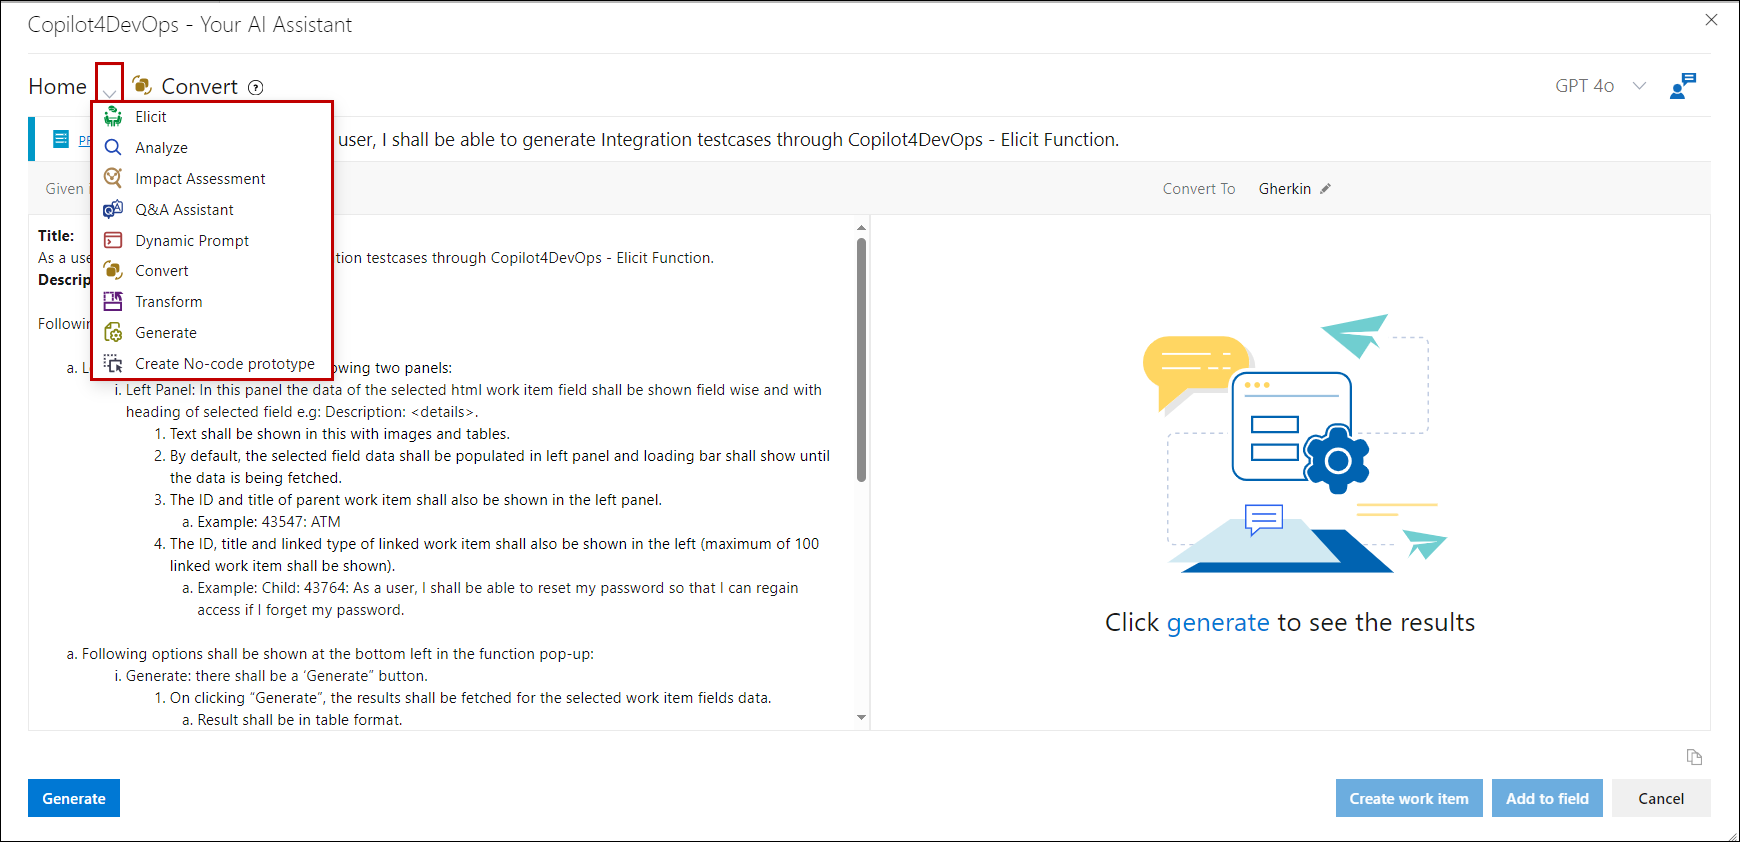The height and width of the screenshot is (842, 1740).
Task: Close the Copilot4DevOps dialog
Action: pyautogui.click(x=1711, y=20)
